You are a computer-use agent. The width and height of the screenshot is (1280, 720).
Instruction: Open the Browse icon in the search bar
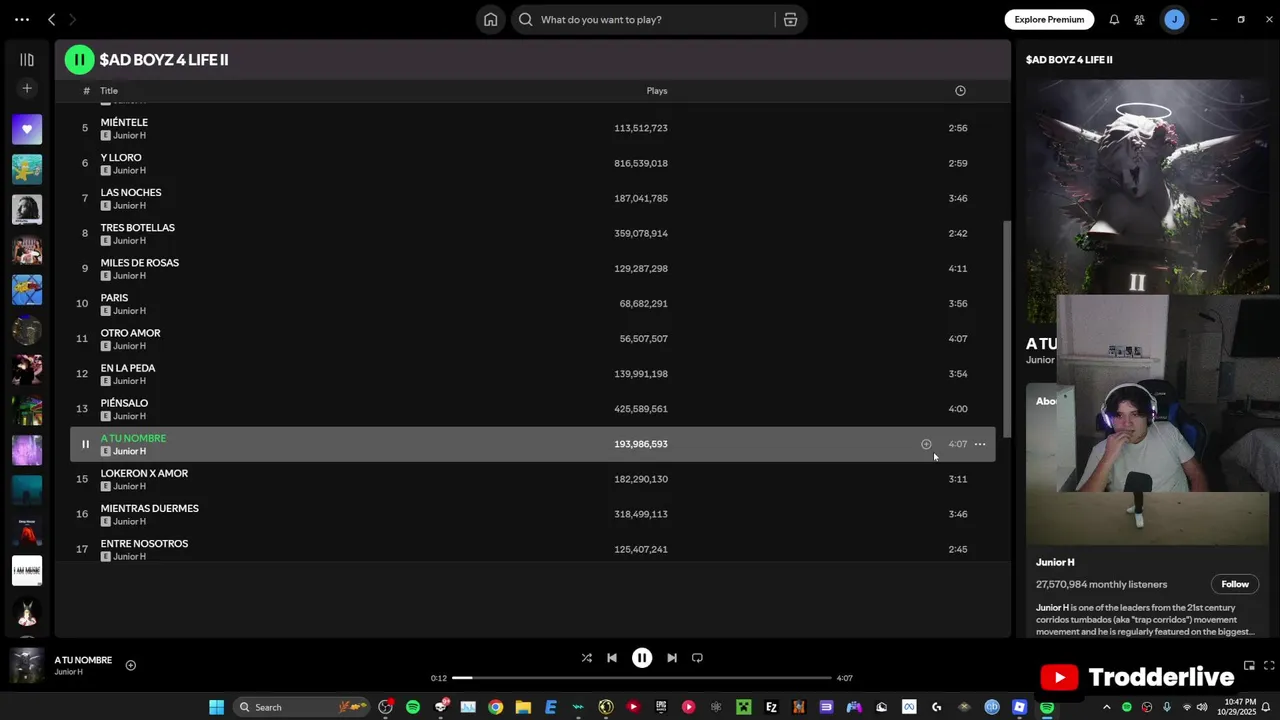pos(790,19)
